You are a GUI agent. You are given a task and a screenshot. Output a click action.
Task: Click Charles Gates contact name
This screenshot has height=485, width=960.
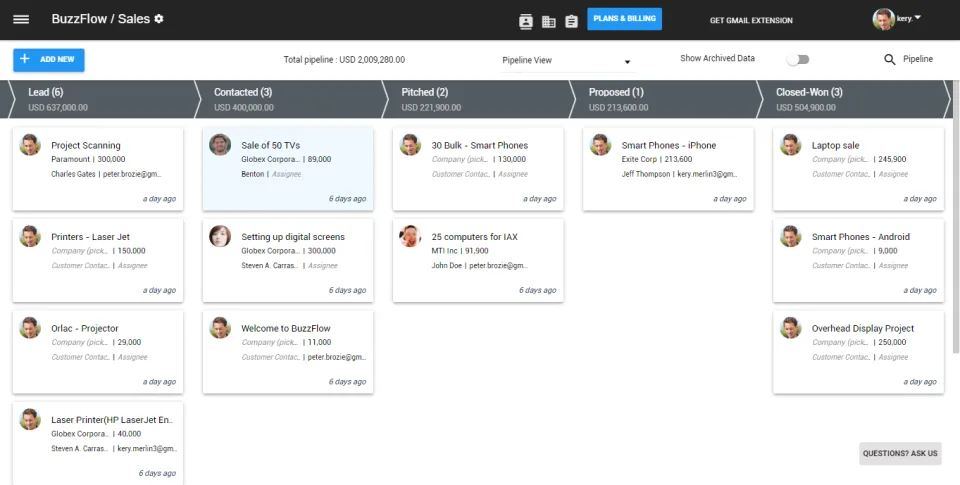73,174
